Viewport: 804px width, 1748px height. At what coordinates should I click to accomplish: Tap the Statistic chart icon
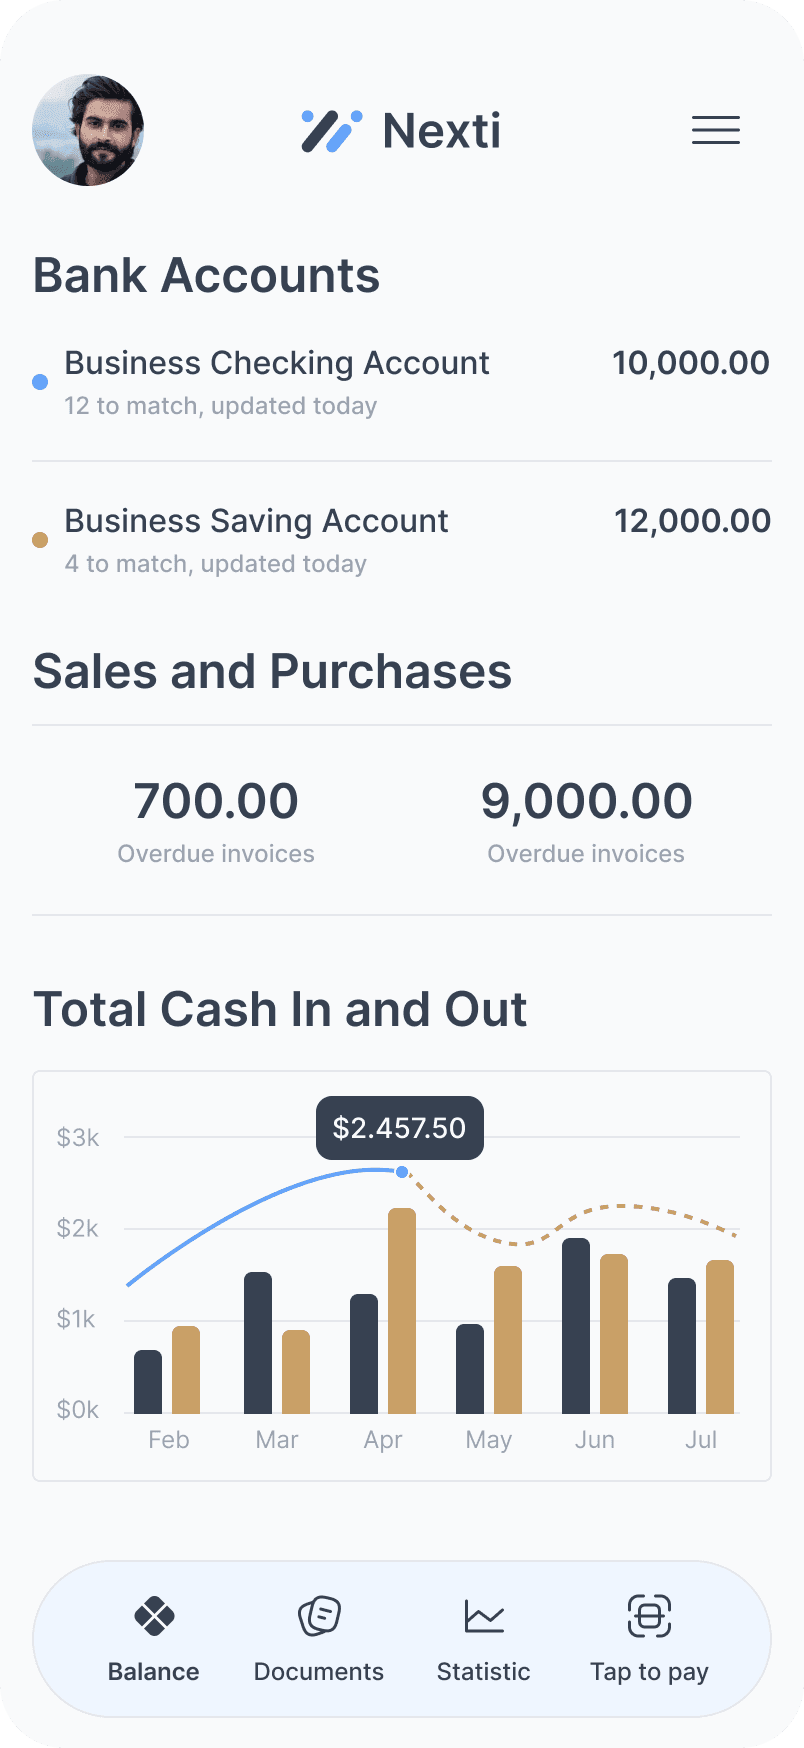coord(483,1616)
